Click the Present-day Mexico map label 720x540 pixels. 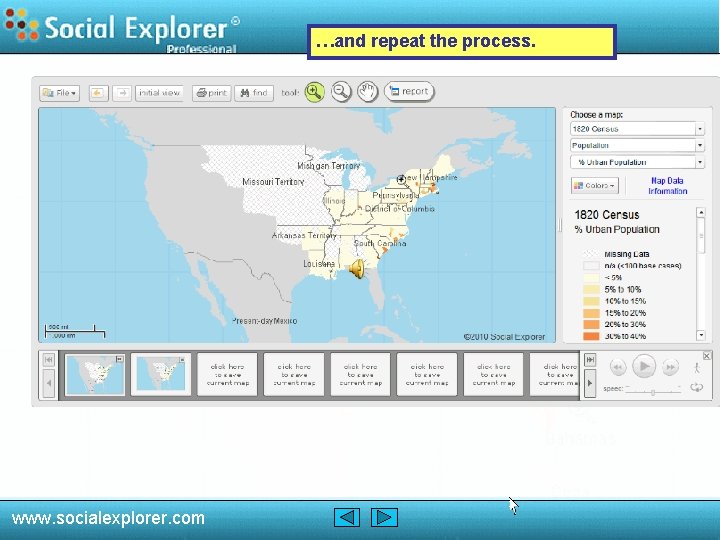(x=264, y=321)
